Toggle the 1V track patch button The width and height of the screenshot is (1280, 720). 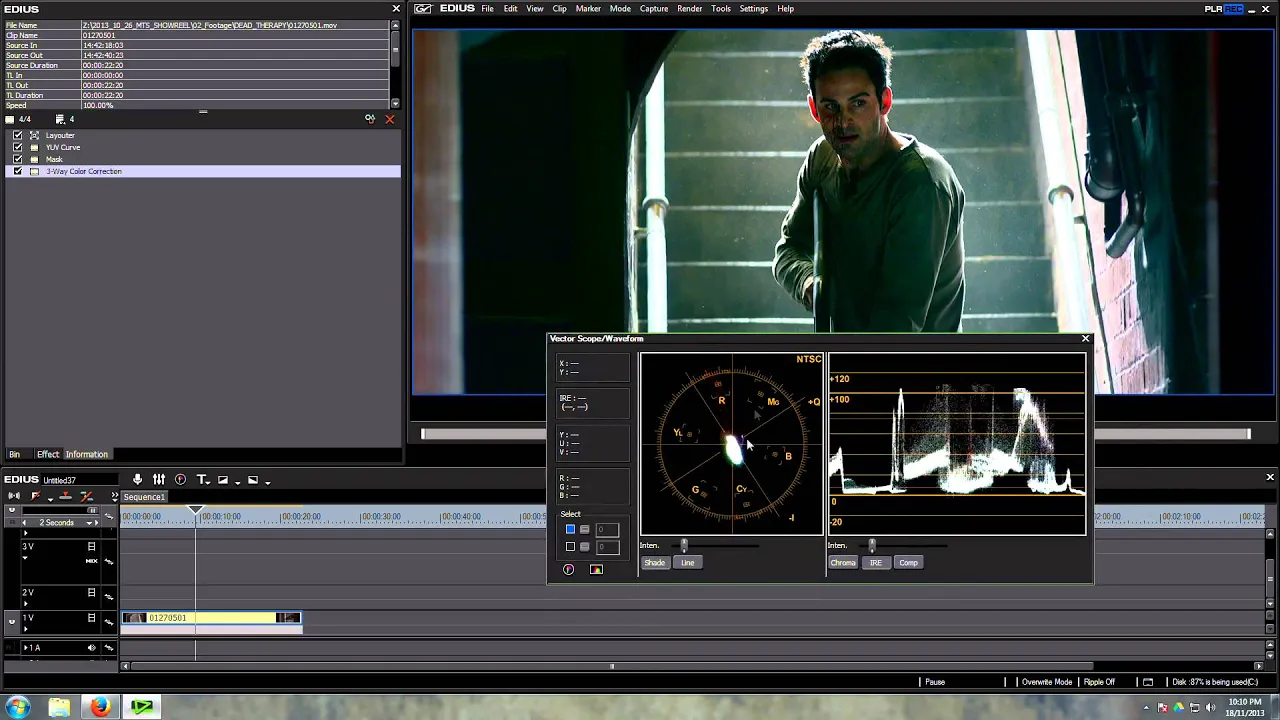(x=12, y=621)
